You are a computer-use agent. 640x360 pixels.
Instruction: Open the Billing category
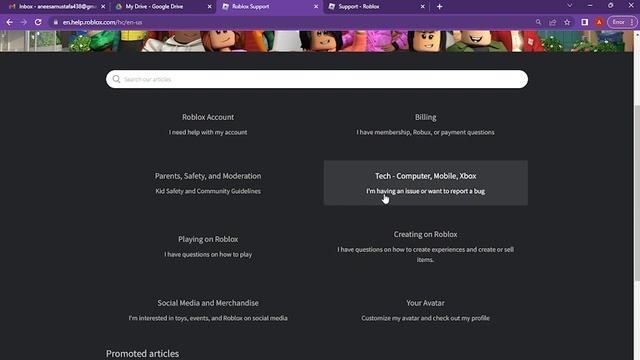click(425, 124)
